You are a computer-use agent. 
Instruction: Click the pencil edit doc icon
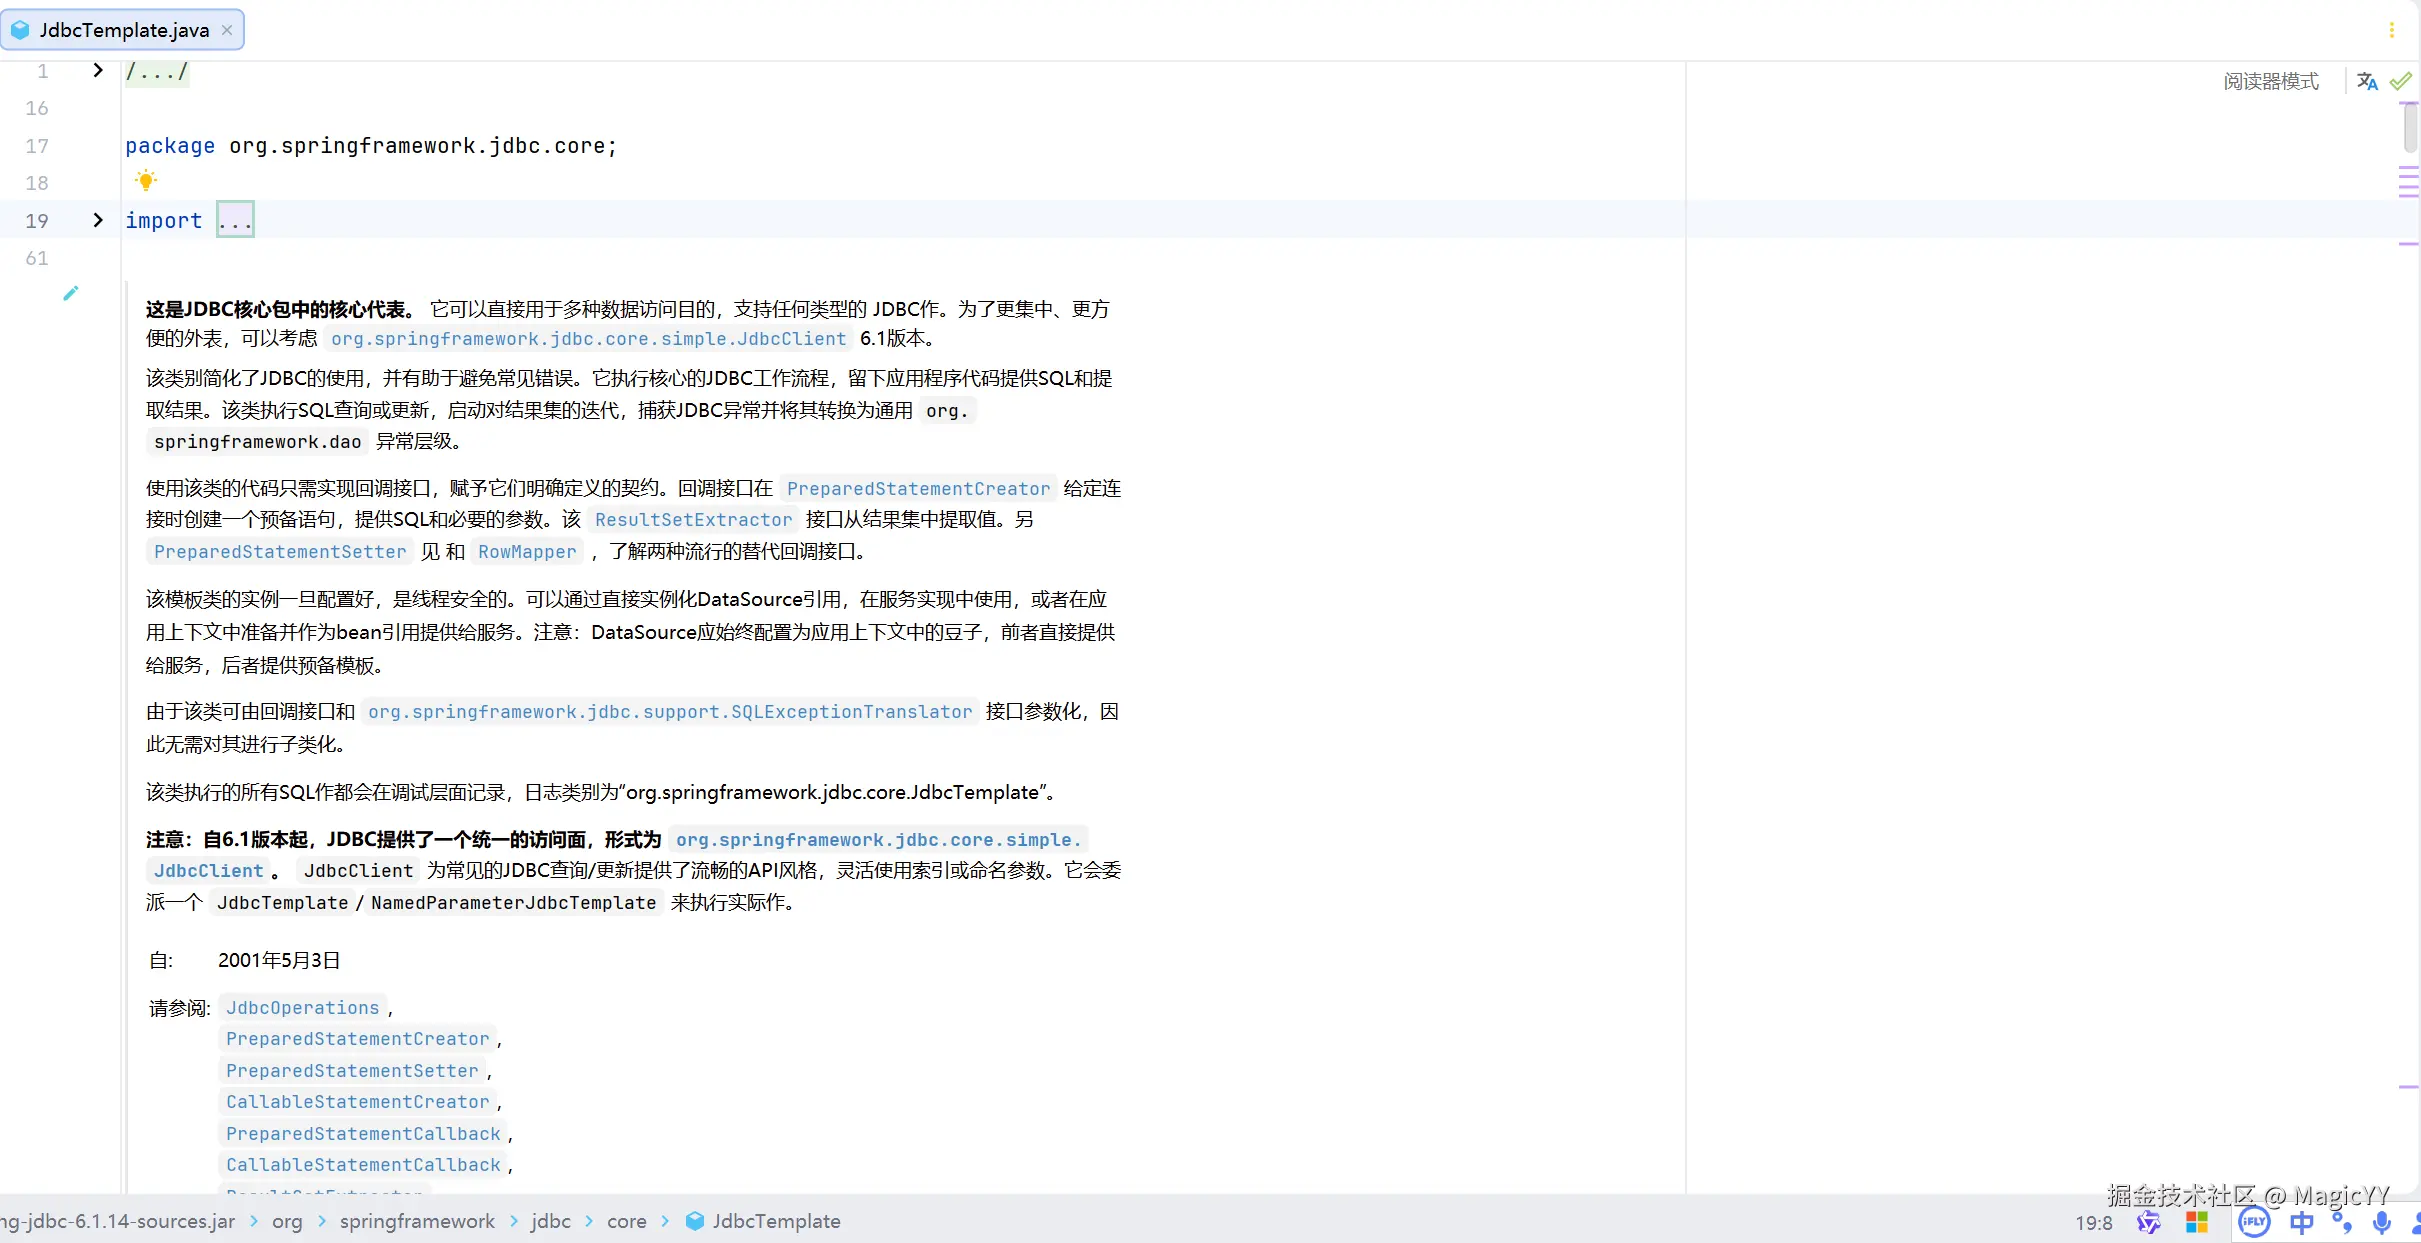click(x=70, y=293)
